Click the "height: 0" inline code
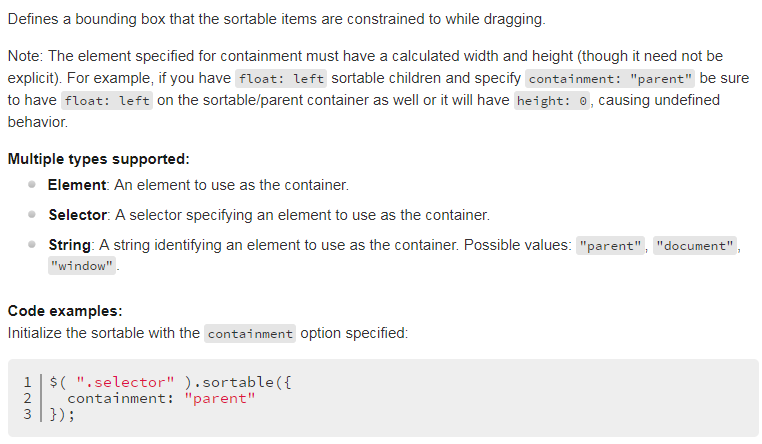Image resolution: width=762 pixels, height=444 pixels. coord(552,101)
